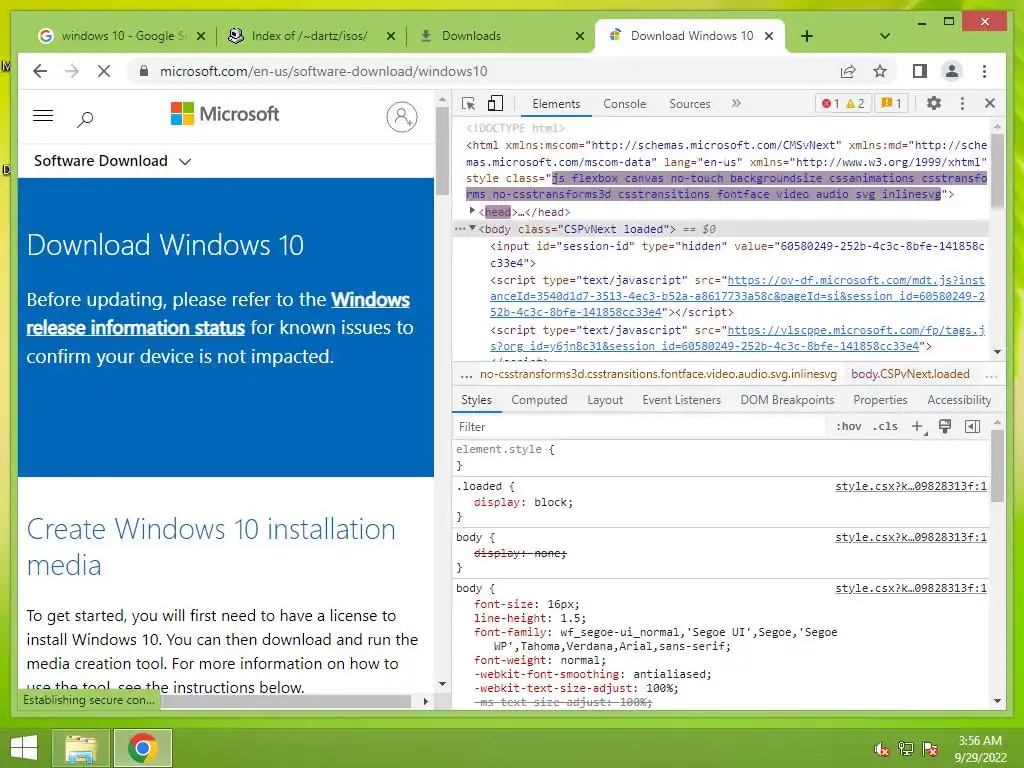Collapse the body element node

(x=472, y=229)
